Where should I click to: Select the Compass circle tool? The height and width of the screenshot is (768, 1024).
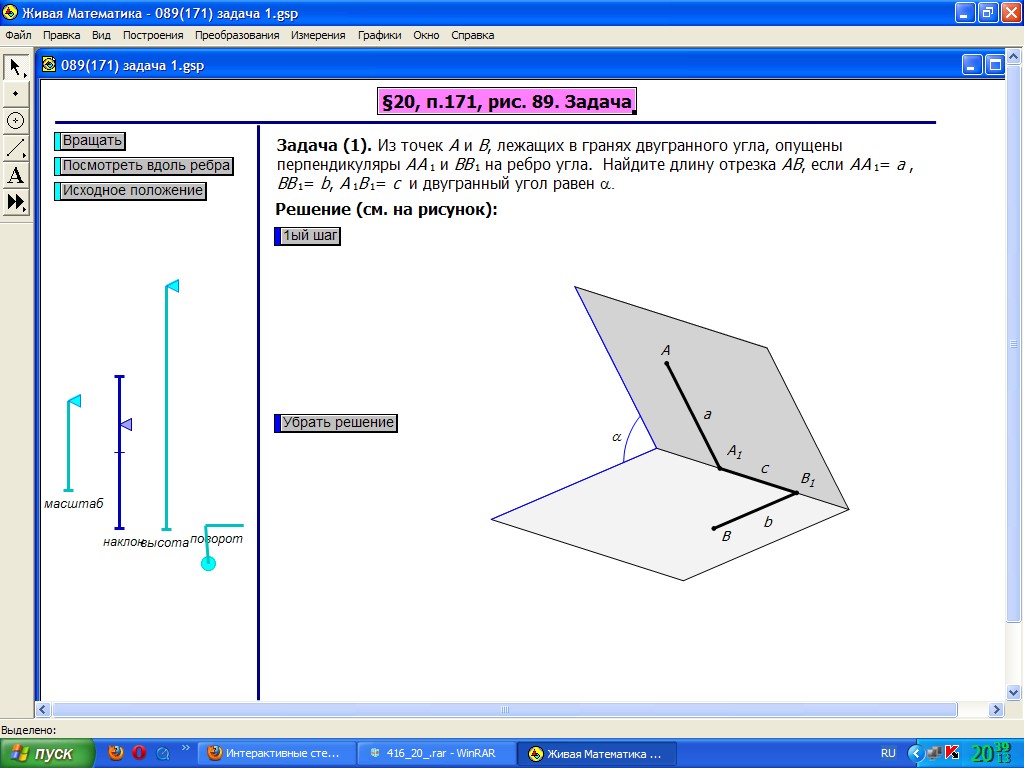coord(16,120)
